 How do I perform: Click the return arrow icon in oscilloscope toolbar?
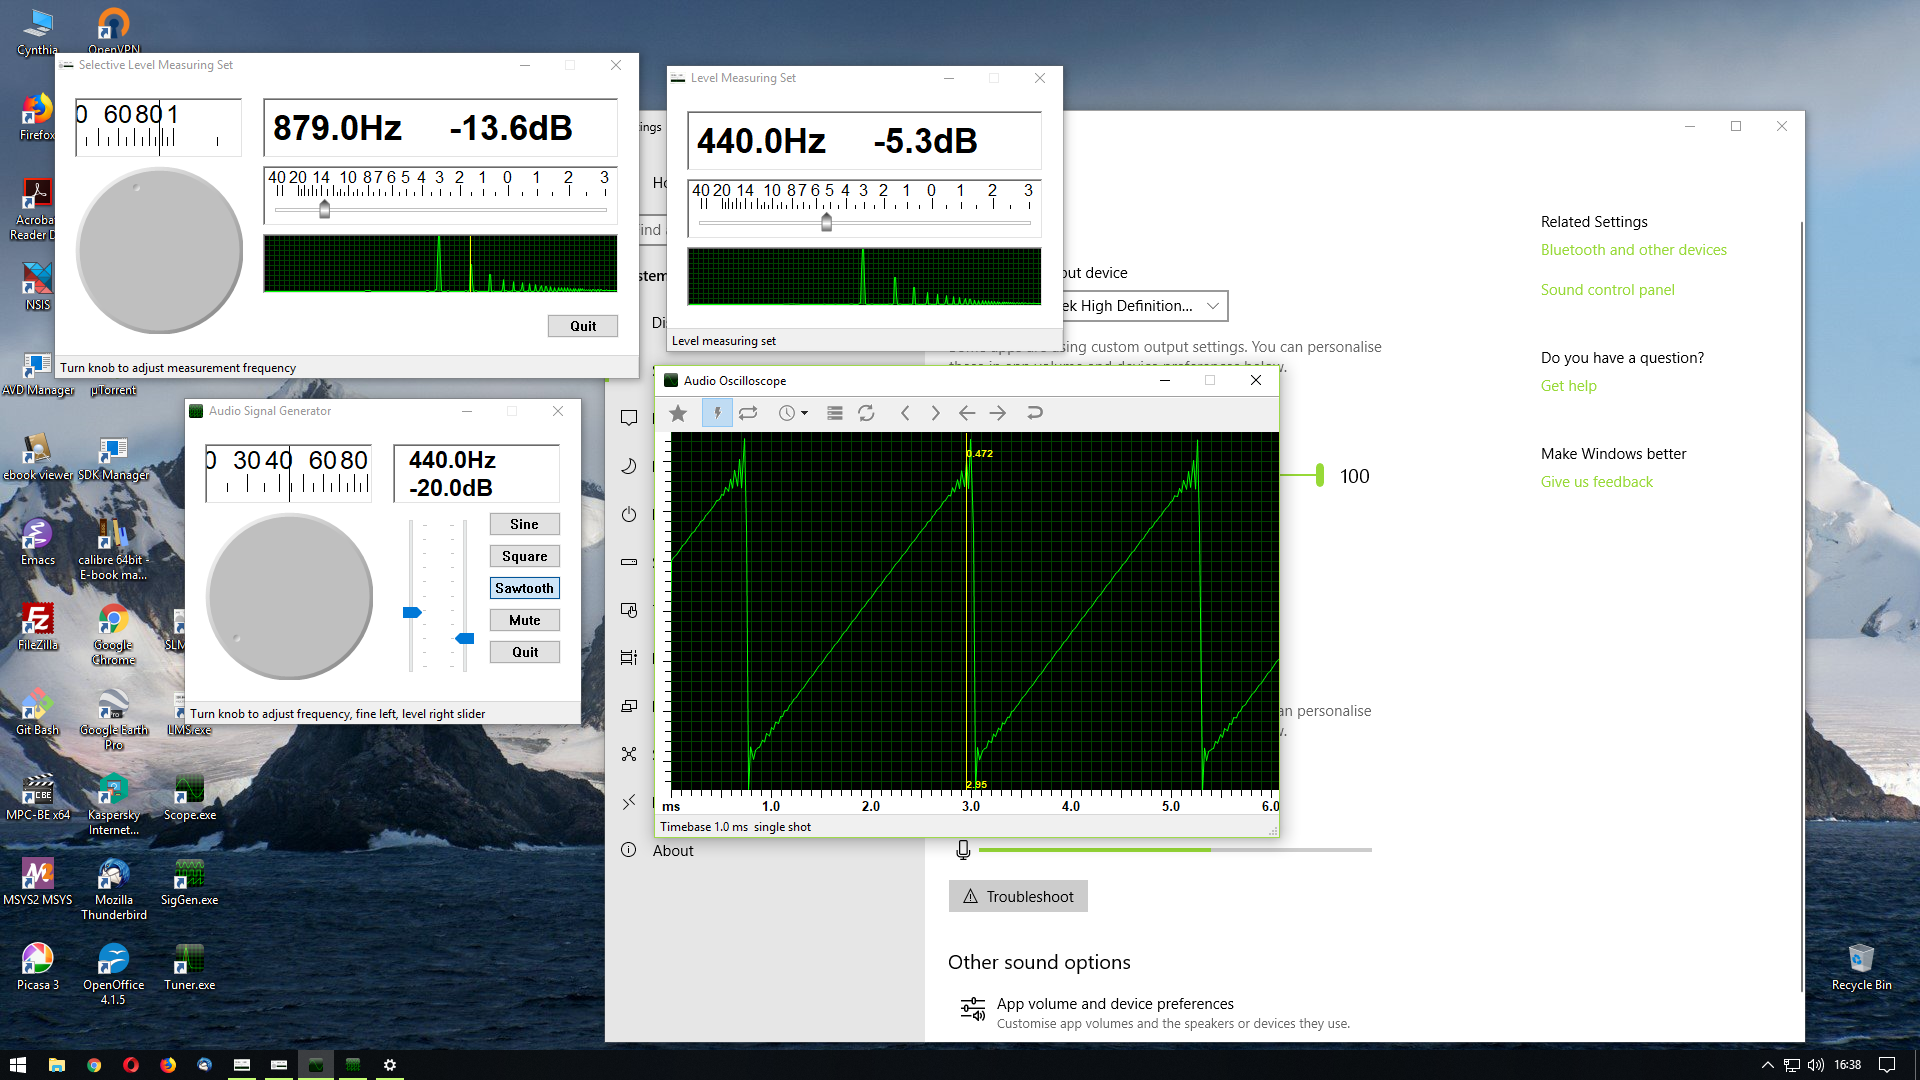1035,413
